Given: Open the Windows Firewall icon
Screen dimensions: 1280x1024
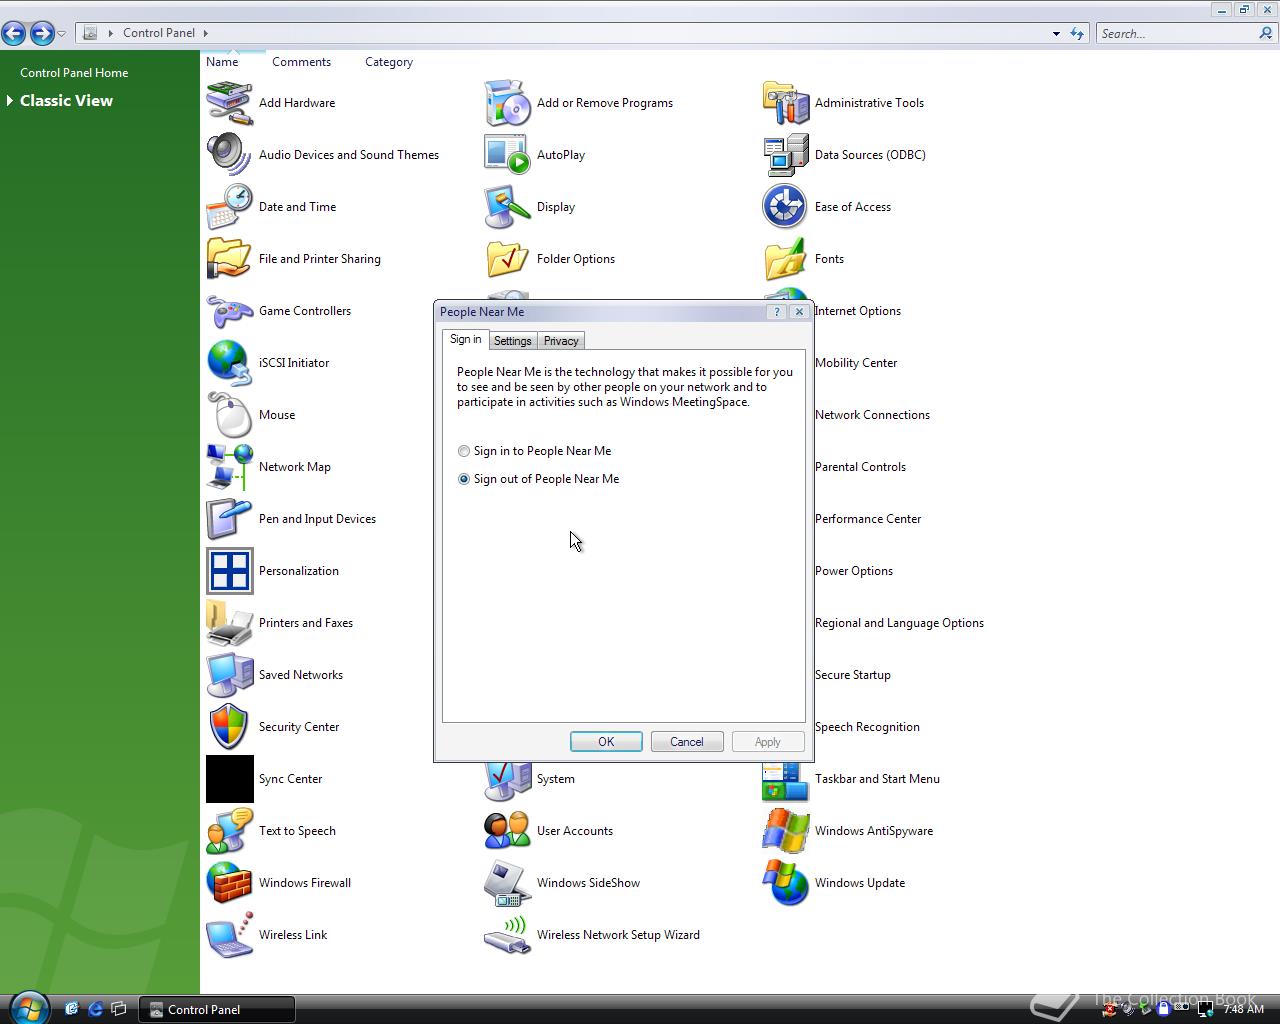Looking at the screenshot, I should 229,883.
